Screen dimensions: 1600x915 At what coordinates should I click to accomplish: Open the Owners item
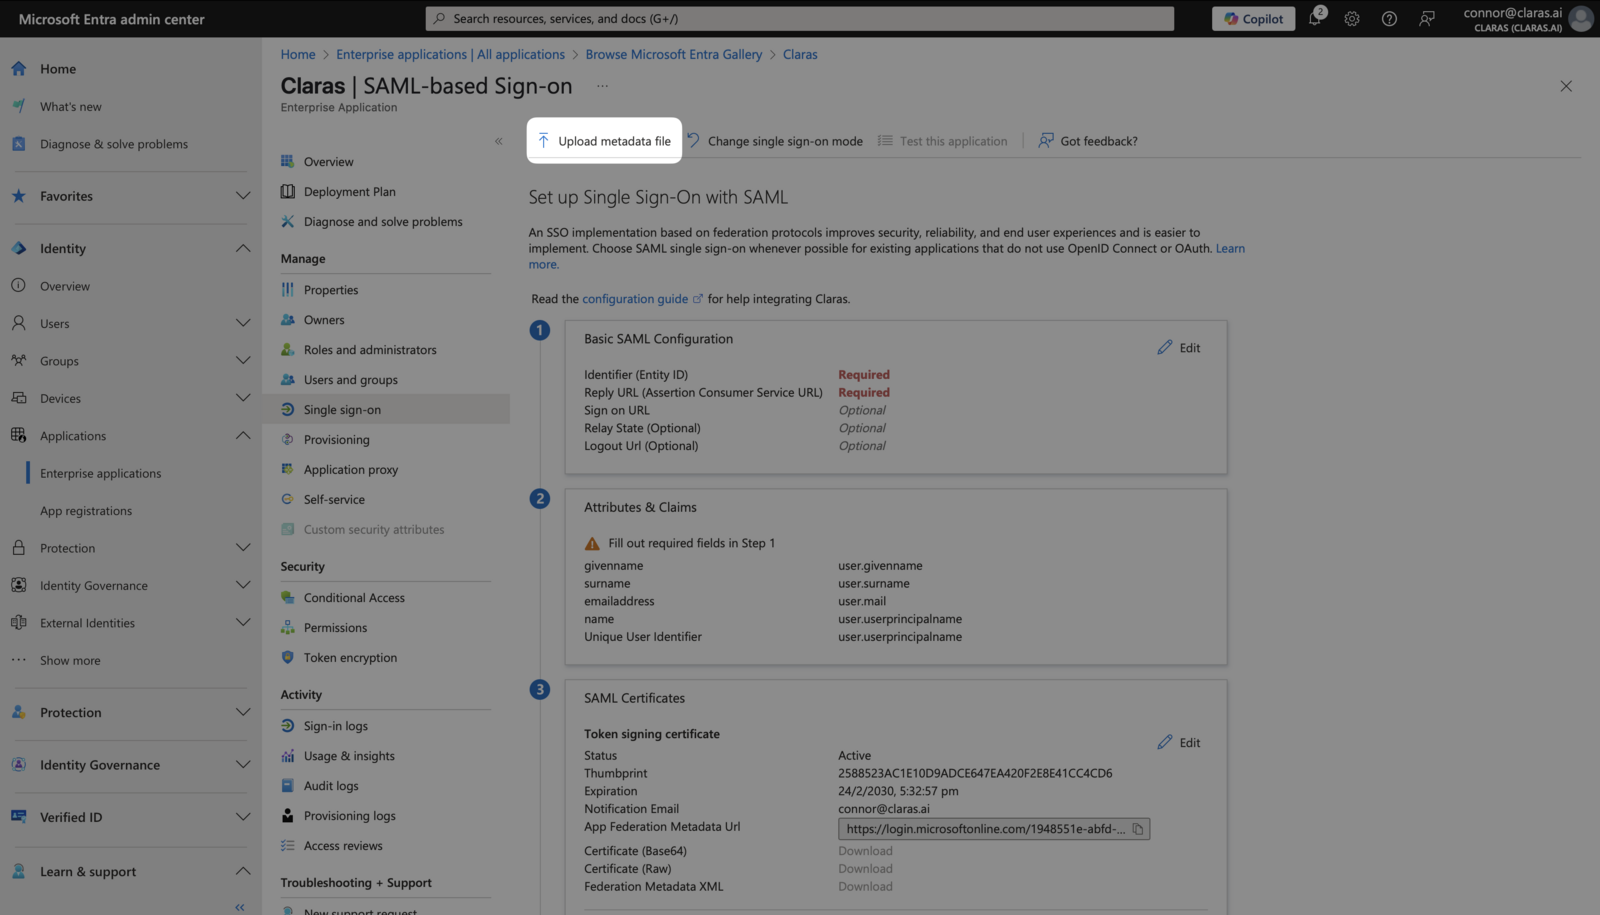[324, 320]
